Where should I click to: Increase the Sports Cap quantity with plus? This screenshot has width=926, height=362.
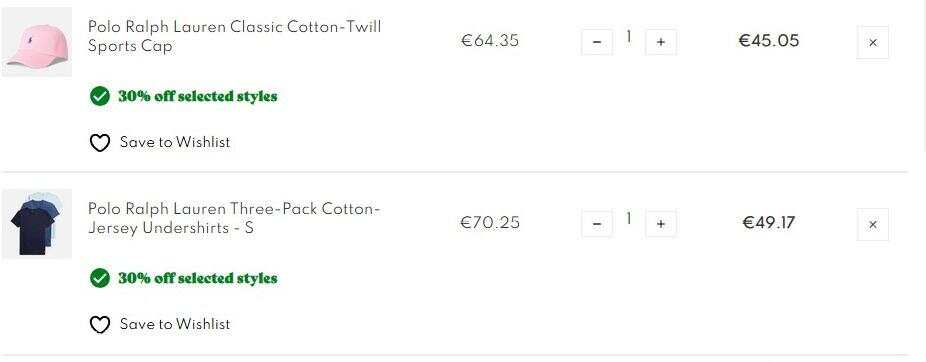tap(661, 43)
